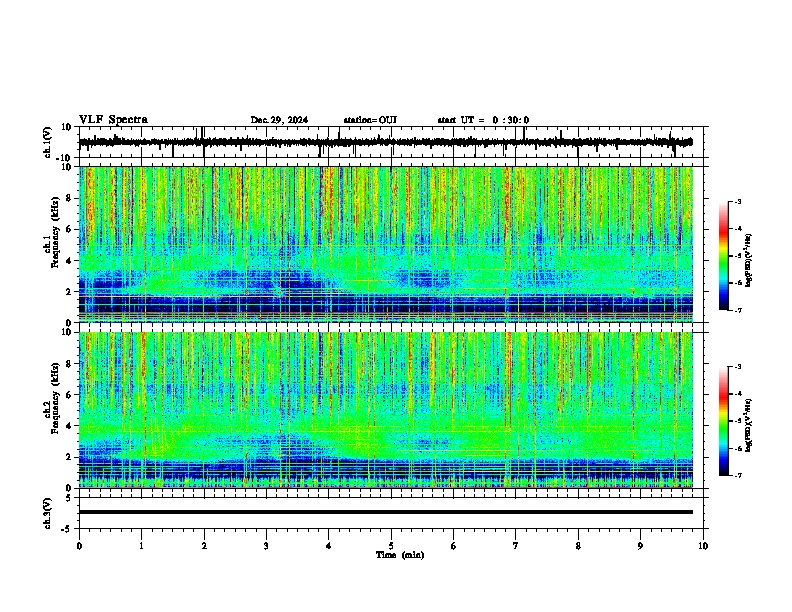
Task: Click the "4" kHz tick on ch.2 frequency axis
Action: 70,426
